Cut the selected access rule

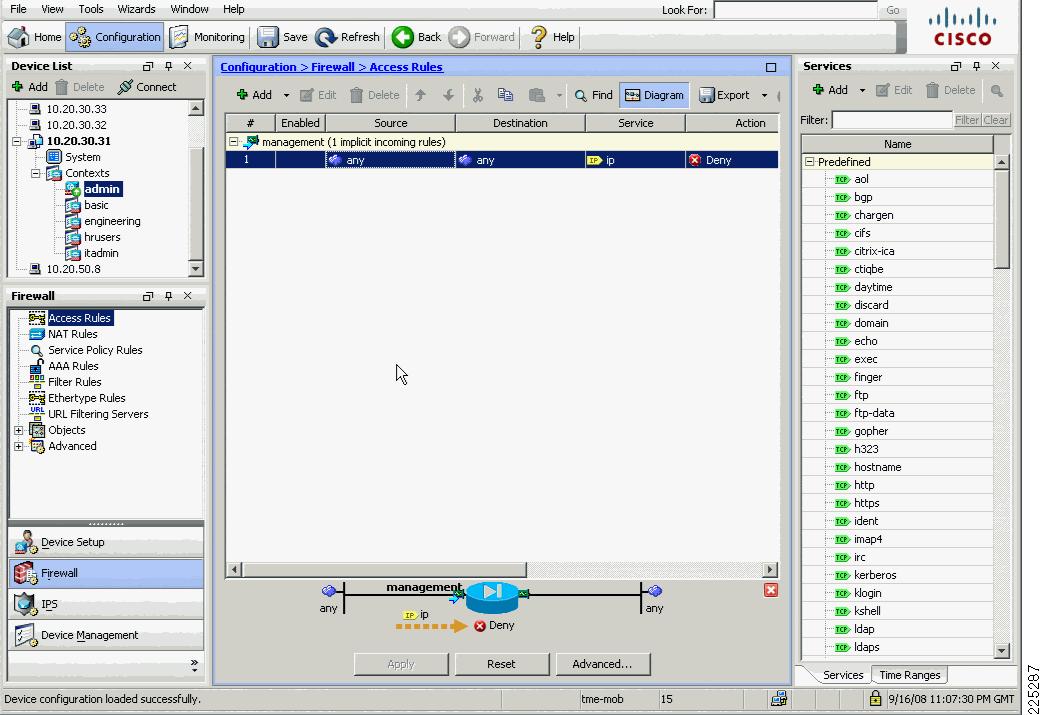coord(478,94)
